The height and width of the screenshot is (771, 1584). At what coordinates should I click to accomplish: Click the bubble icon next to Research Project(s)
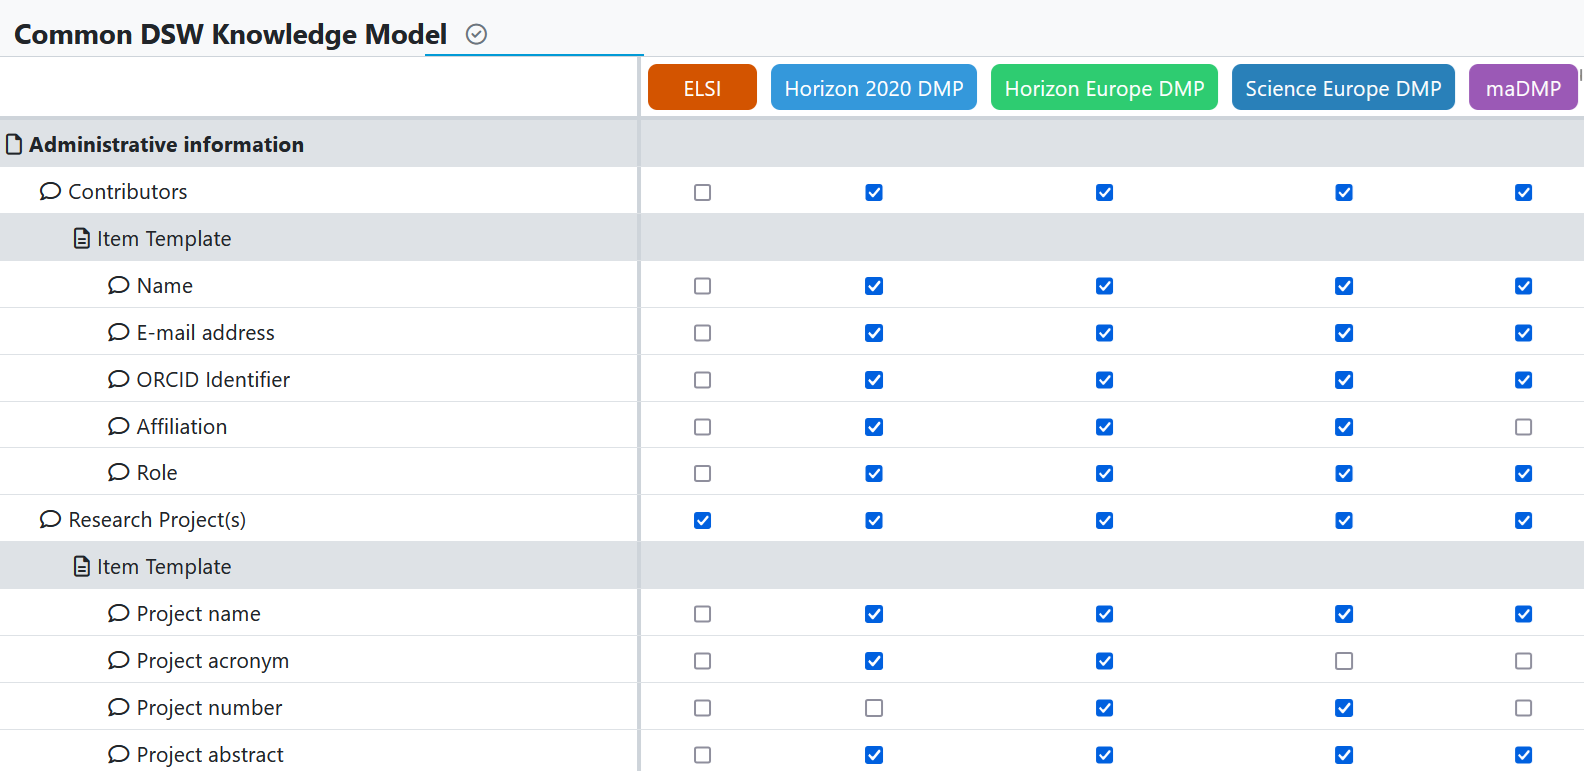tap(50, 519)
